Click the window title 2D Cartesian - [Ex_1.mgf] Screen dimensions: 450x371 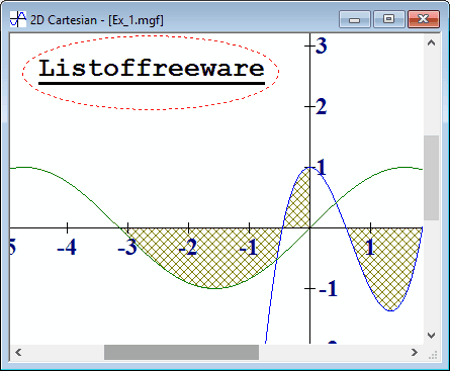[x=97, y=20]
